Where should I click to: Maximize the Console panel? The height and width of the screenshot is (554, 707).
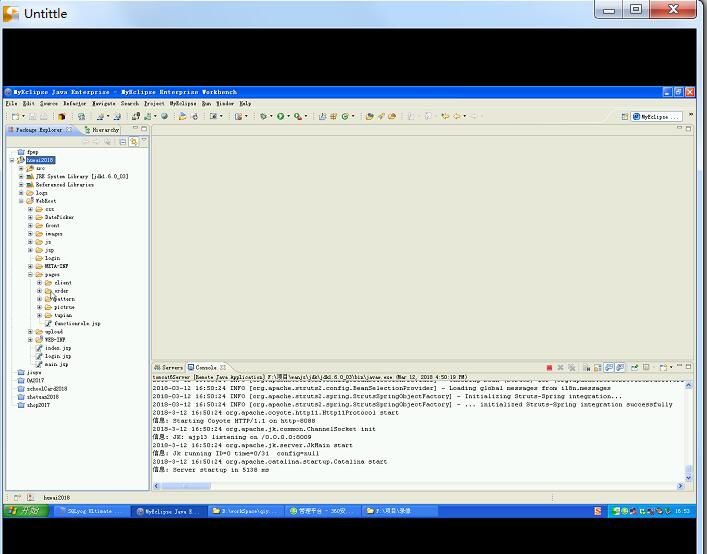pyautogui.click(x=689, y=367)
